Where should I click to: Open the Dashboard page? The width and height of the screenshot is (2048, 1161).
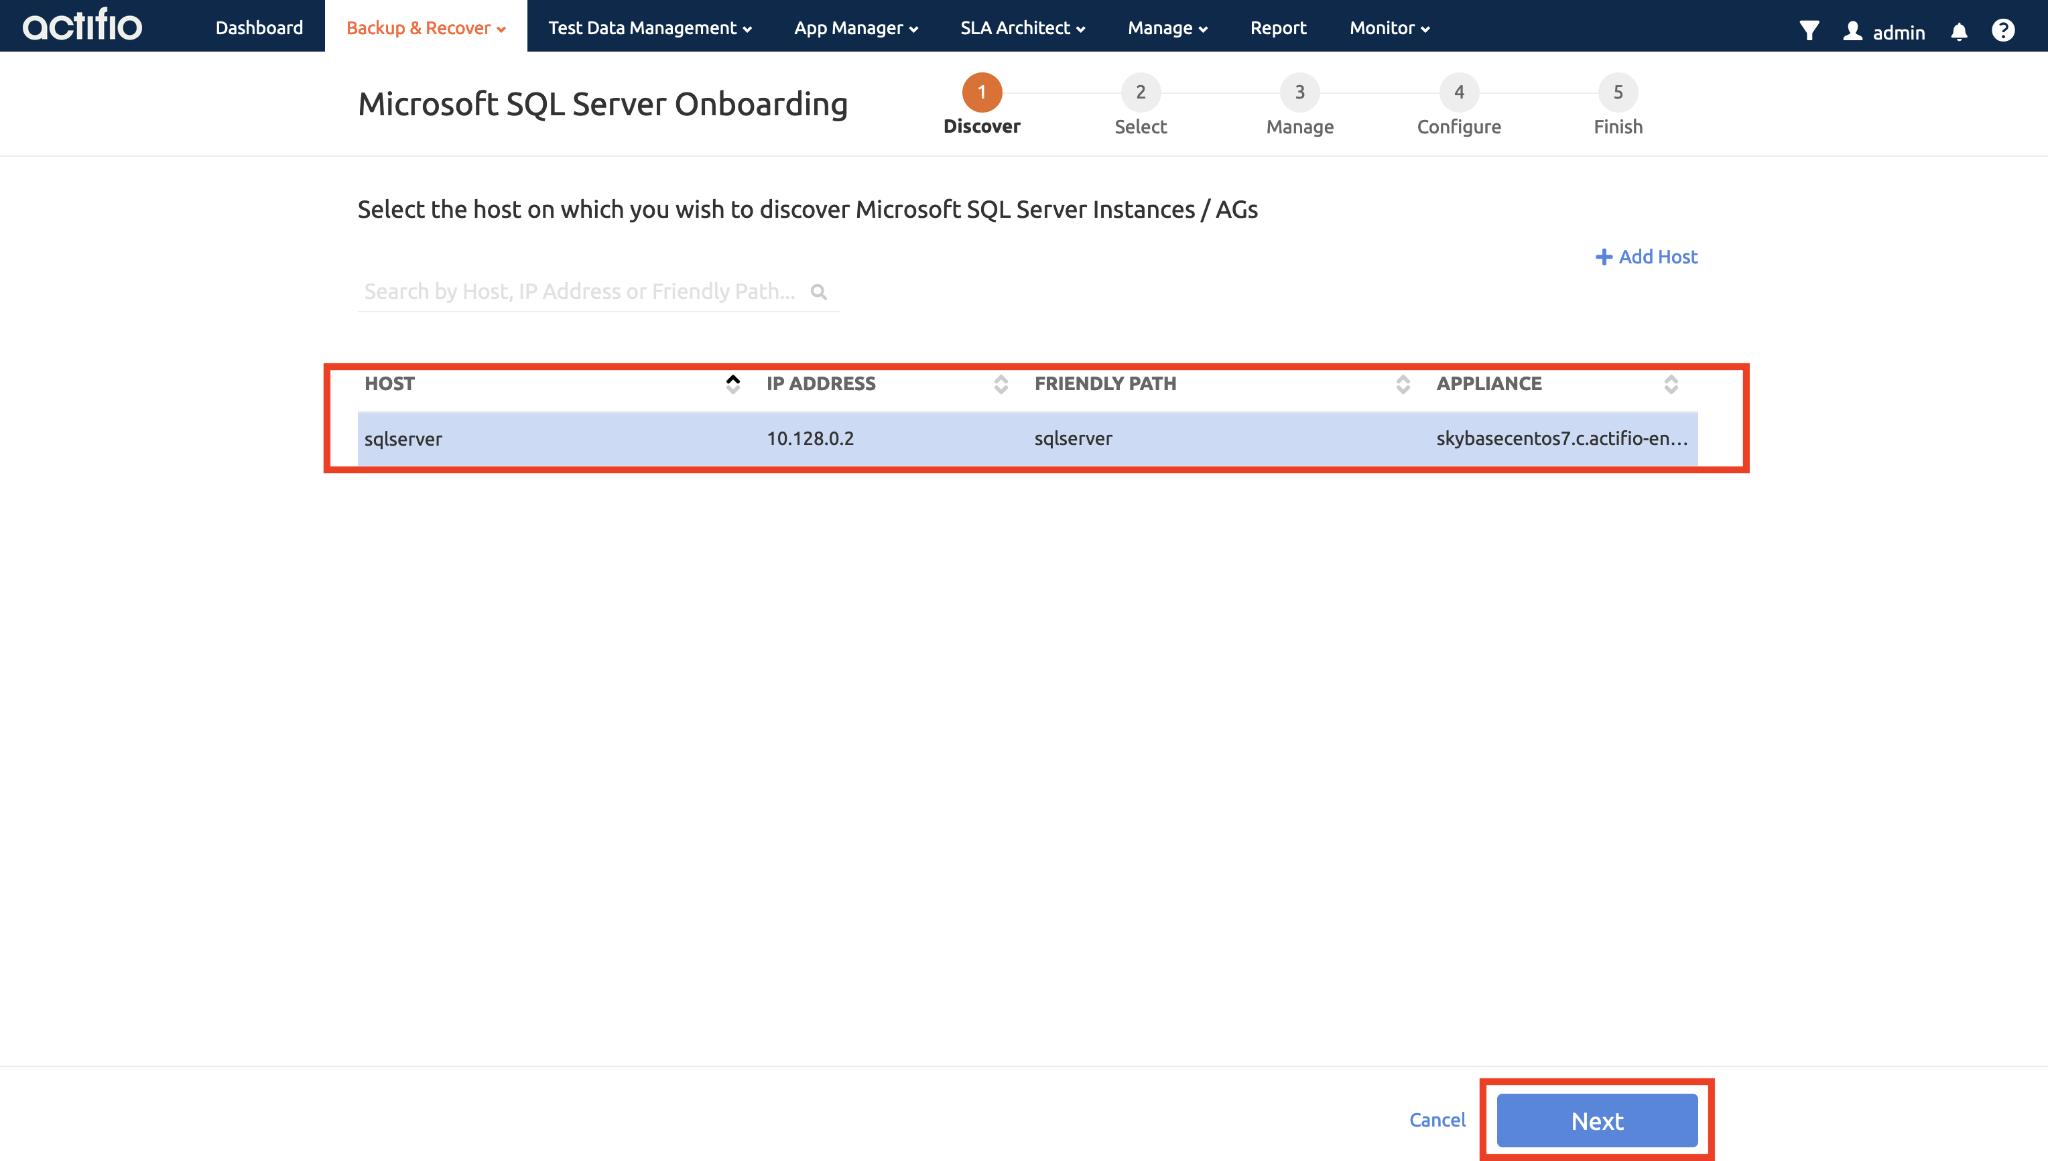259,27
